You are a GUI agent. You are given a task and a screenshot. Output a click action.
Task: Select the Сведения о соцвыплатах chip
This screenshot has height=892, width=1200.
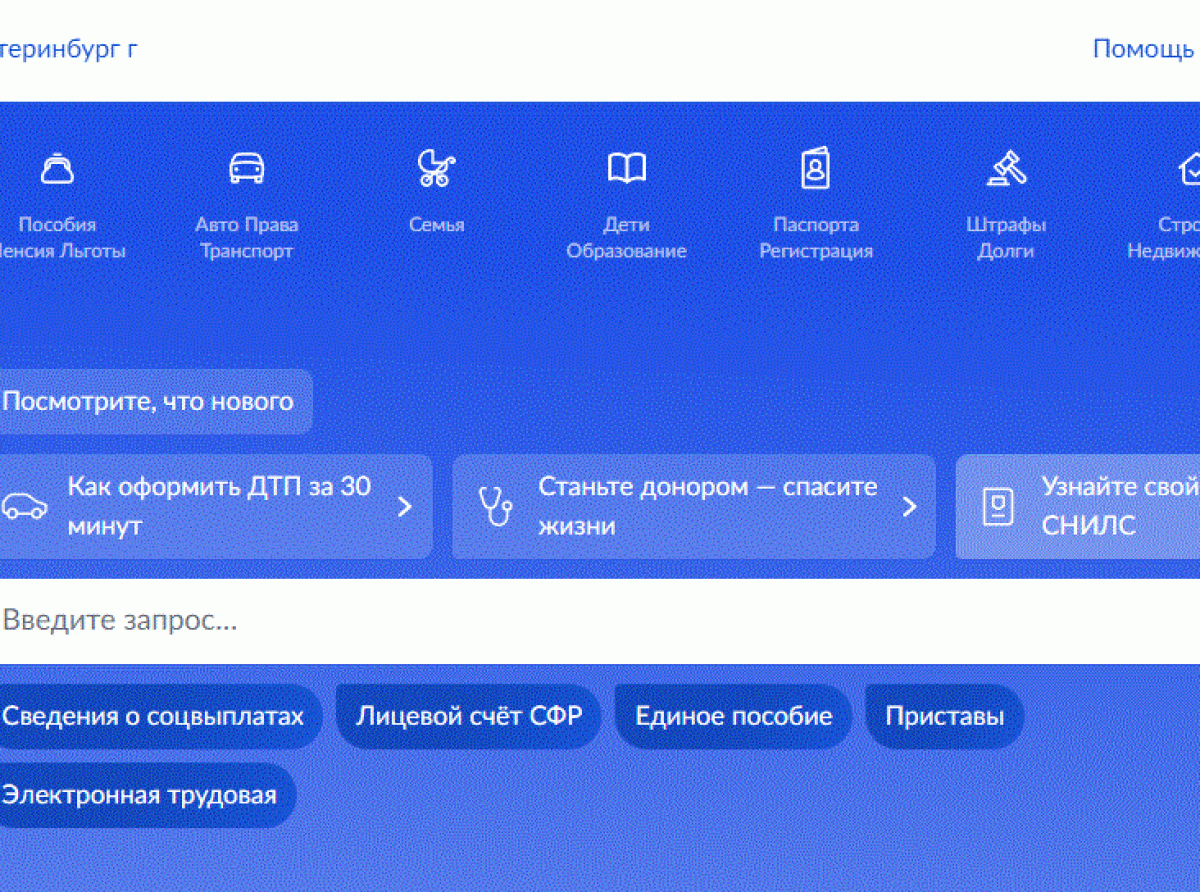click(154, 716)
